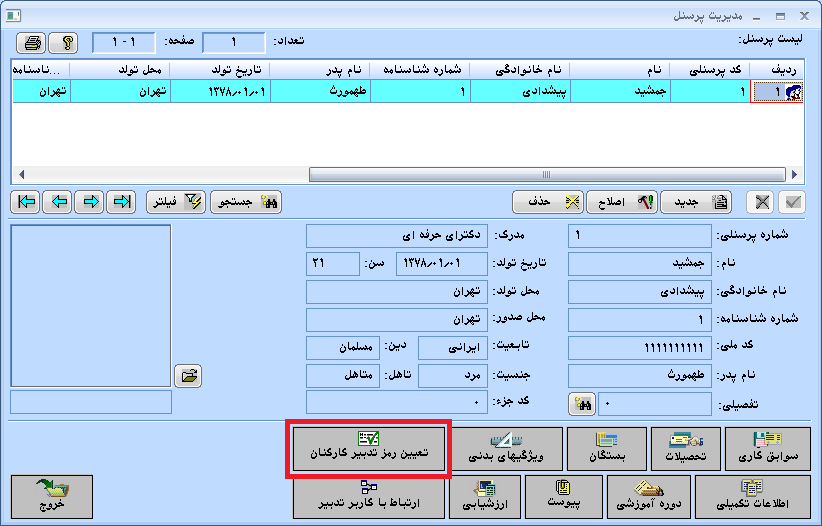Click the شماره شناسنامه input field

(640, 319)
